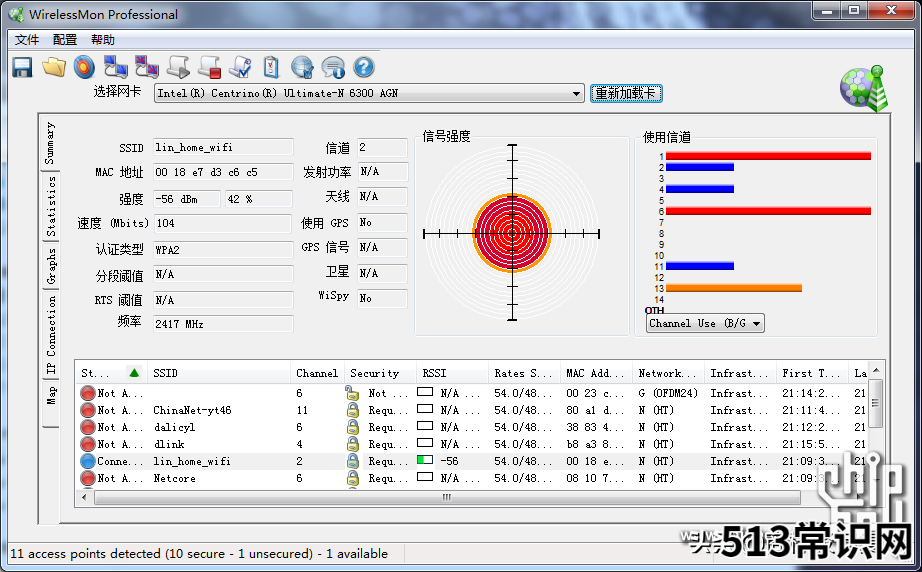Click the lock icon on the dlink row
This screenshot has width=922, height=572.
tap(352, 444)
